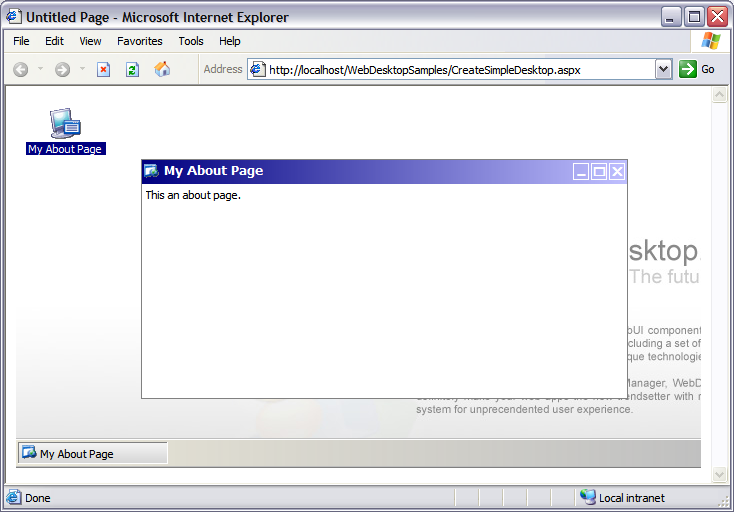
Task: Click the Forward navigation arrow icon
Action: click(x=62, y=69)
